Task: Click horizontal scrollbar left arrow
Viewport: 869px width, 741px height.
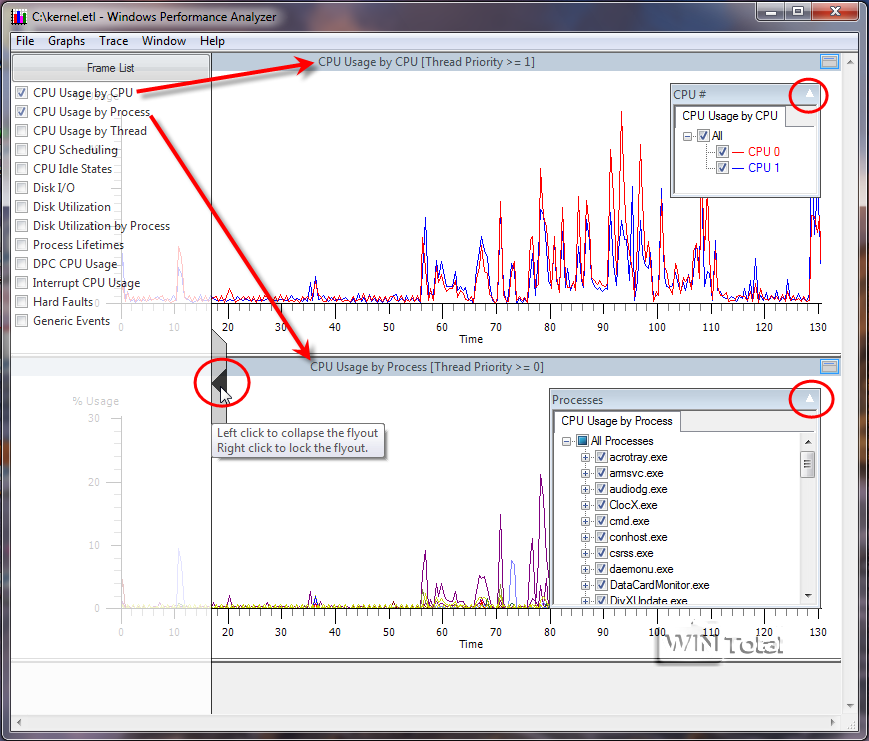Action: [x=19, y=722]
